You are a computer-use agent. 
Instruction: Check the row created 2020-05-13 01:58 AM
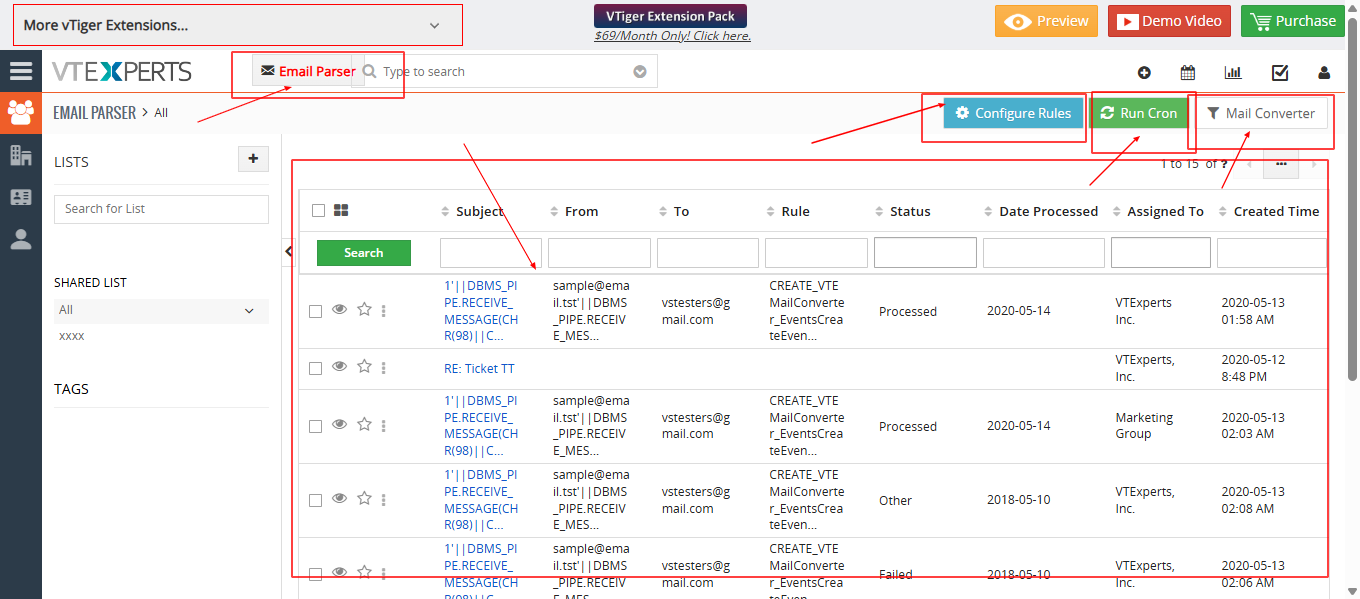(315, 312)
